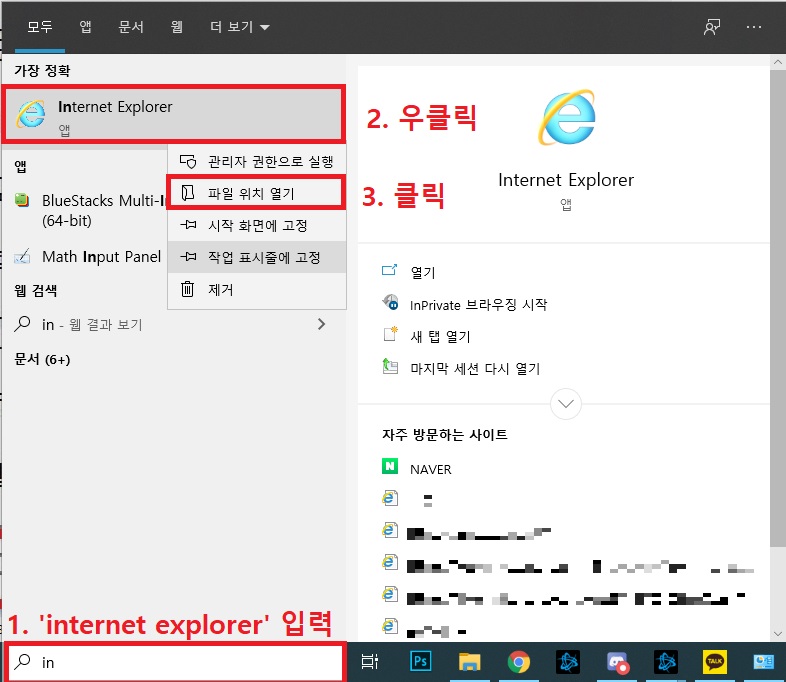
Task: Click the magnifier icon in search box
Action: [x=22, y=661]
